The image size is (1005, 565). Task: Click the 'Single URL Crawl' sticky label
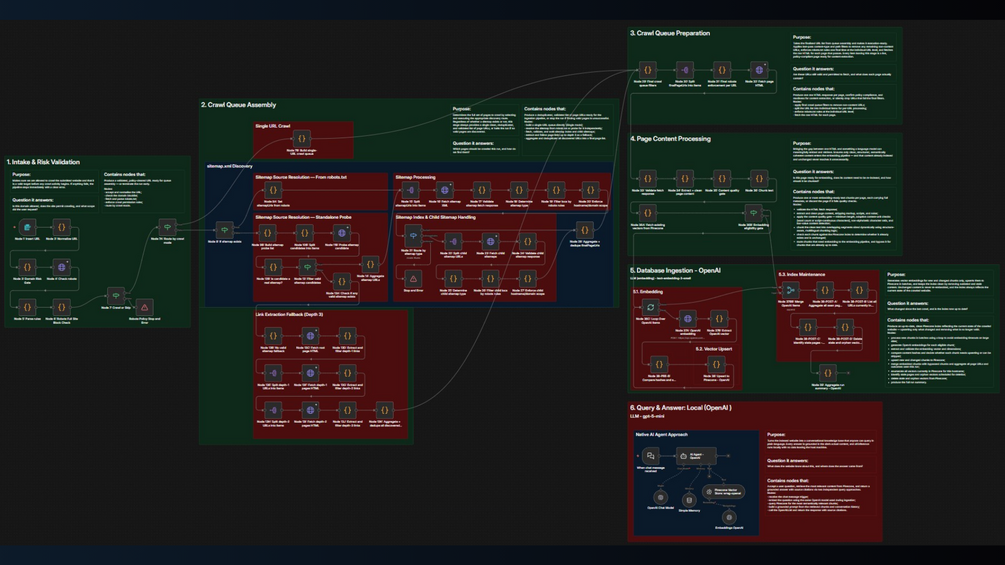pos(272,126)
